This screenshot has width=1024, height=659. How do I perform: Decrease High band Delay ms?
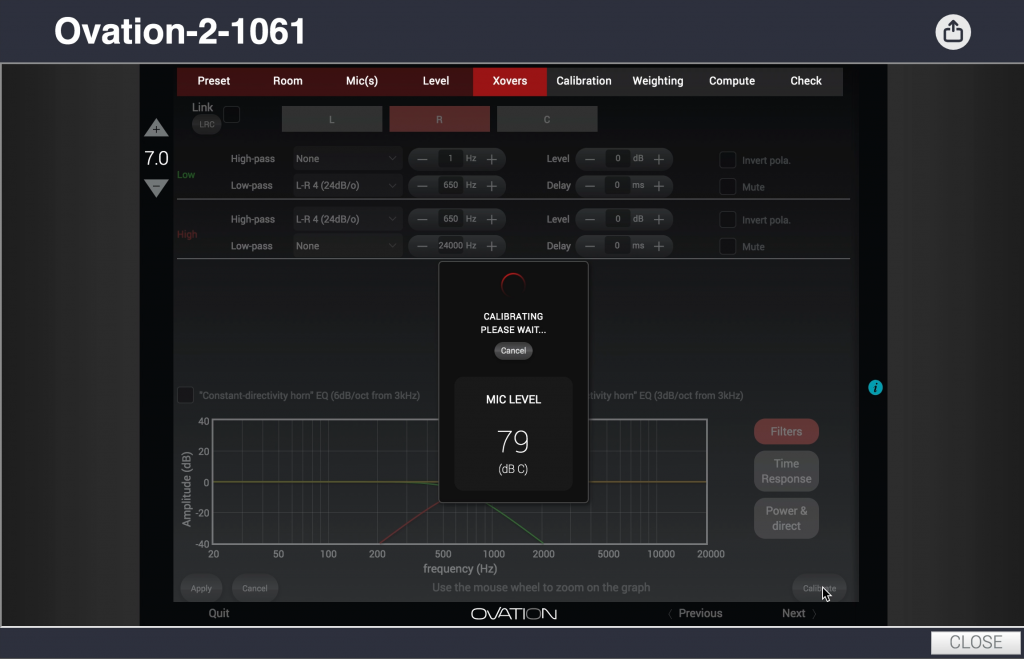(590, 246)
